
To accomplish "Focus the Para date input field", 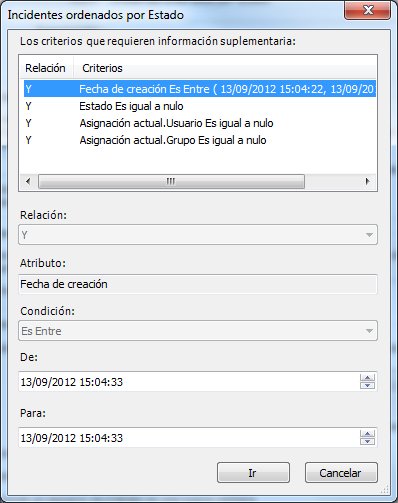I will 189,438.
